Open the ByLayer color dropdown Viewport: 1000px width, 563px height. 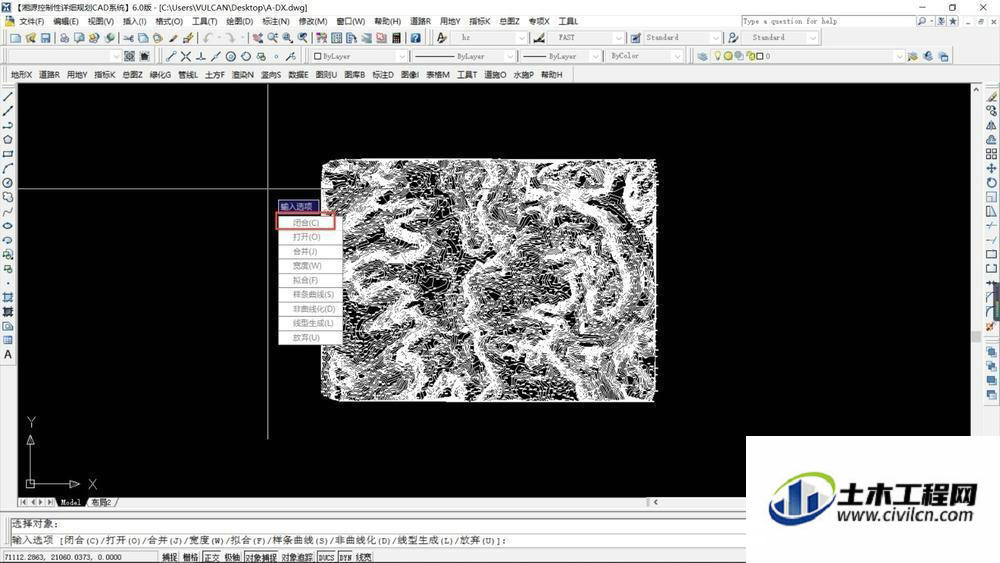coord(401,56)
